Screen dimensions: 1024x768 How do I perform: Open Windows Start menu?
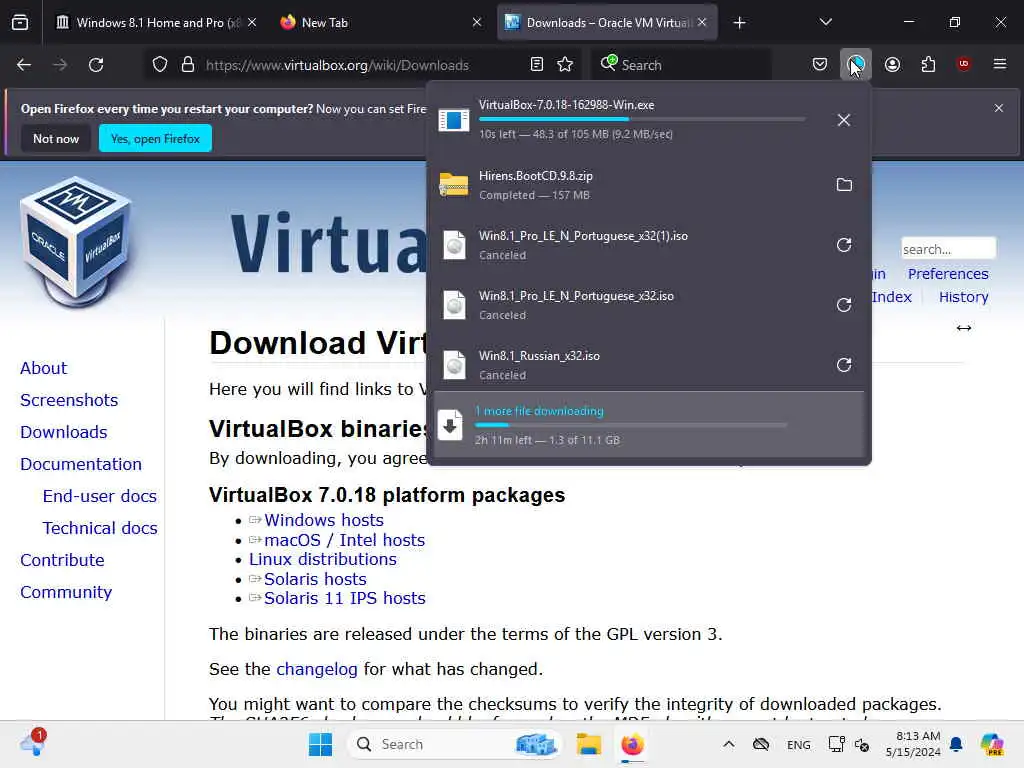(320, 744)
